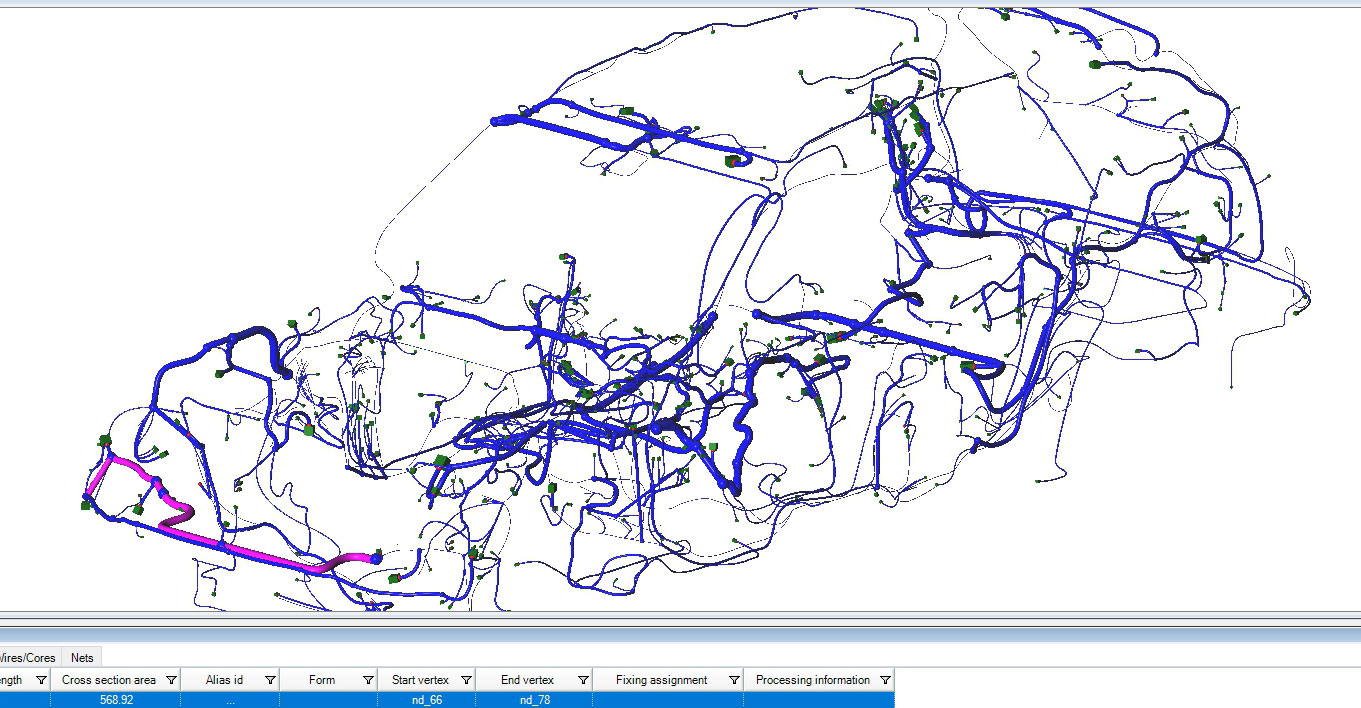The width and height of the screenshot is (1361, 708).
Task: Filter the Fixing assignment column
Action: (734, 679)
